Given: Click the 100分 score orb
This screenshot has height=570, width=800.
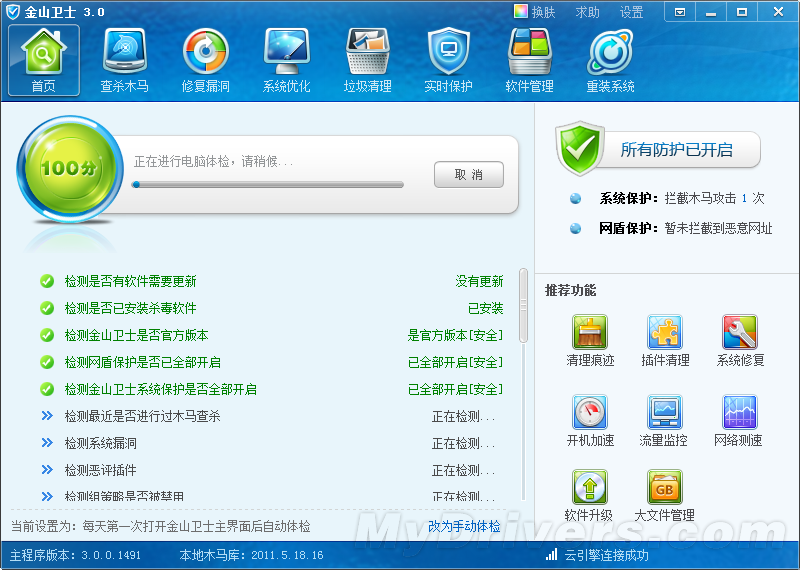Looking at the screenshot, I should click(x=70, y=168).
